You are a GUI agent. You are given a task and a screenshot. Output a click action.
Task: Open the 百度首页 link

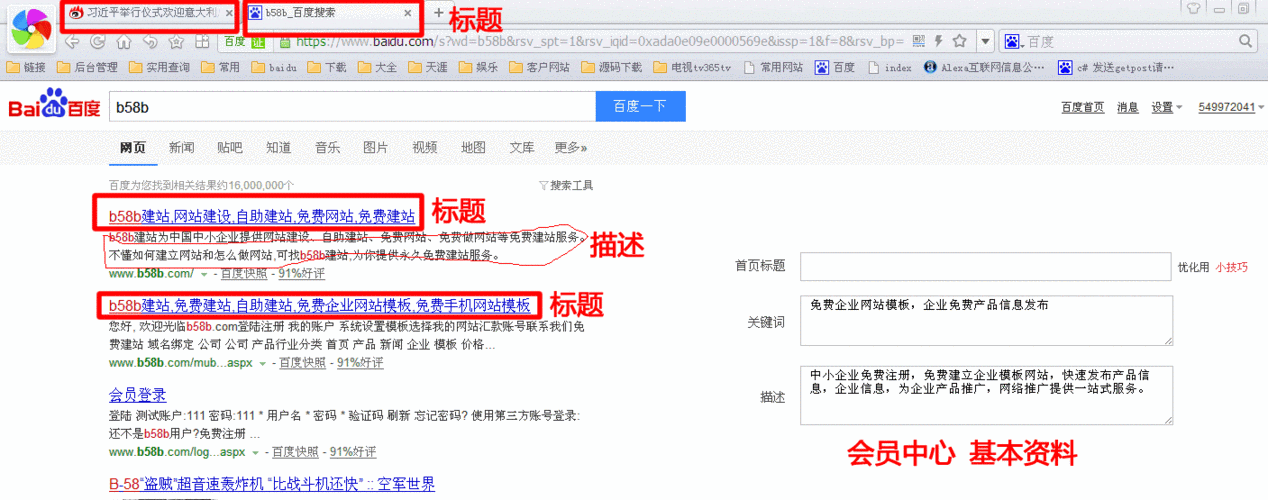(1082, 107)
